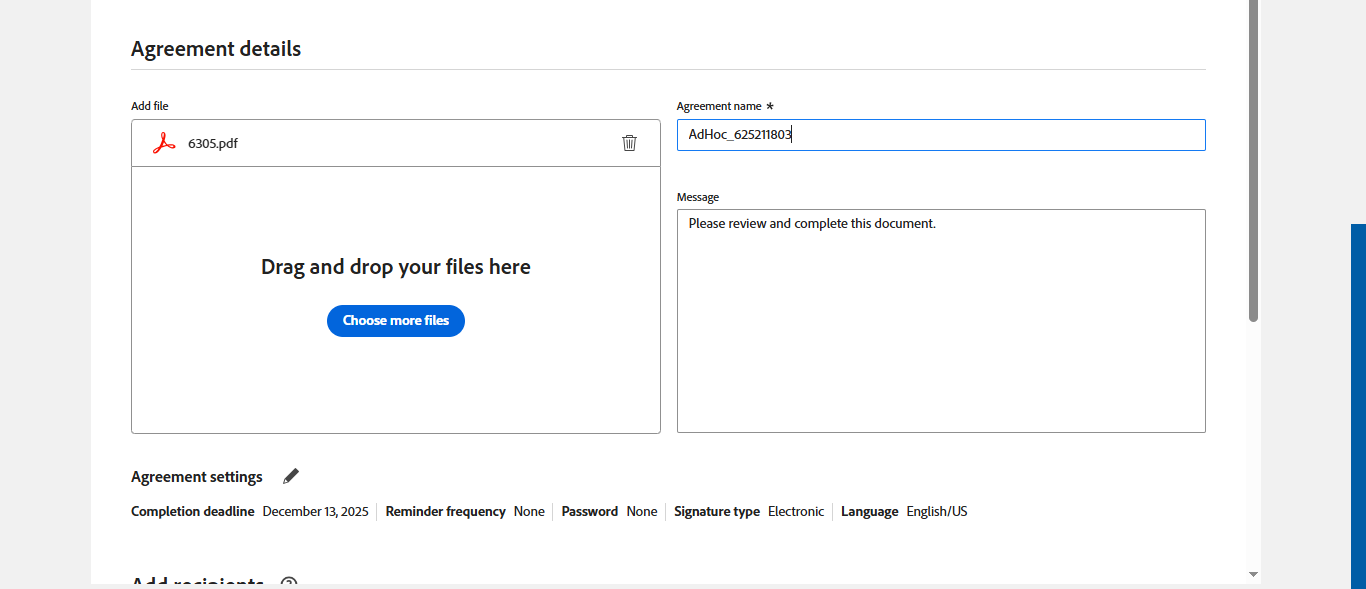Delete the 6305.pdf file with trash icon
The height and width of the screenshot is (589, 1366).
629,143
